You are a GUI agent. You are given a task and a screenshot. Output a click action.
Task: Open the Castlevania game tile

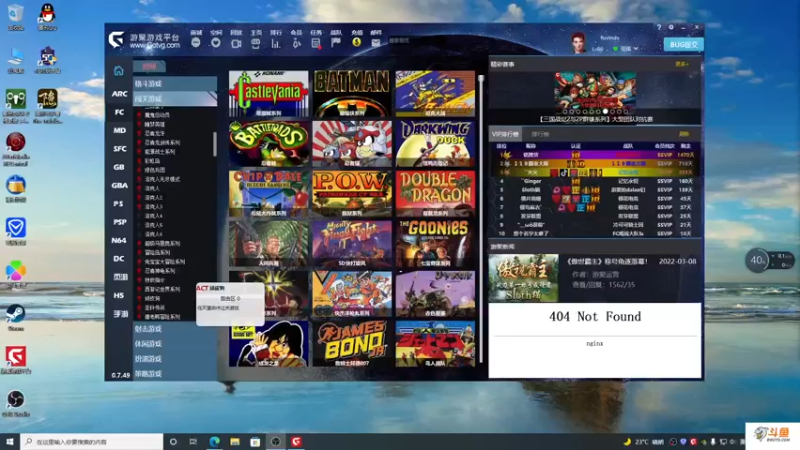coord(268,94)
